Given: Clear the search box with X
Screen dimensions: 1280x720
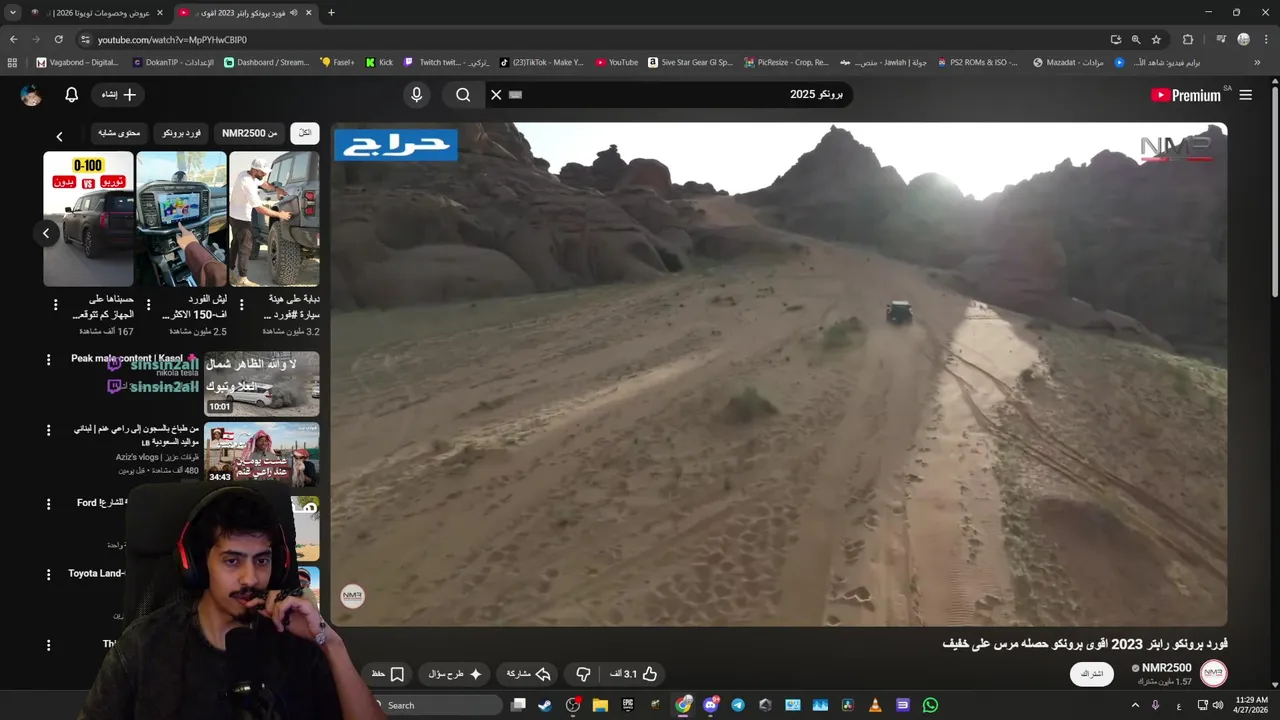Looking at the screenshot, I should pos(496,95).
